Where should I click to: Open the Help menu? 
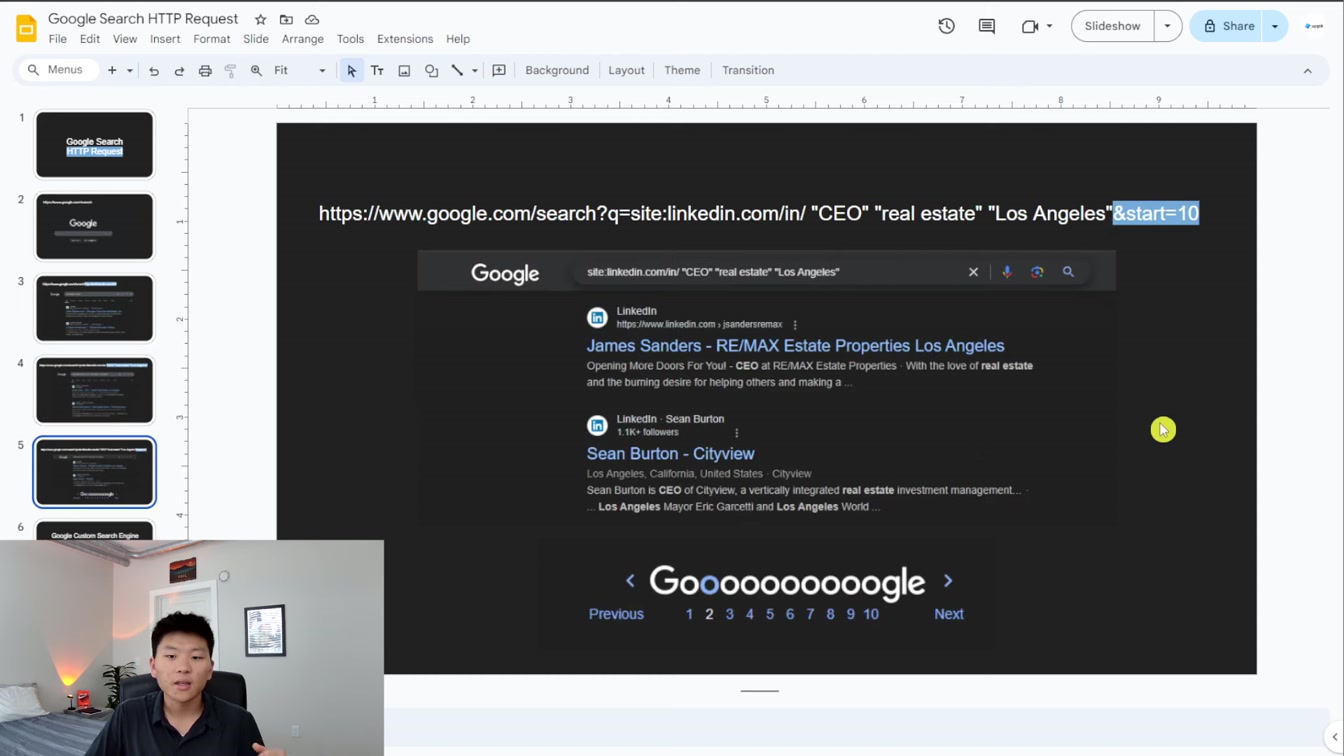pos(458,39)
